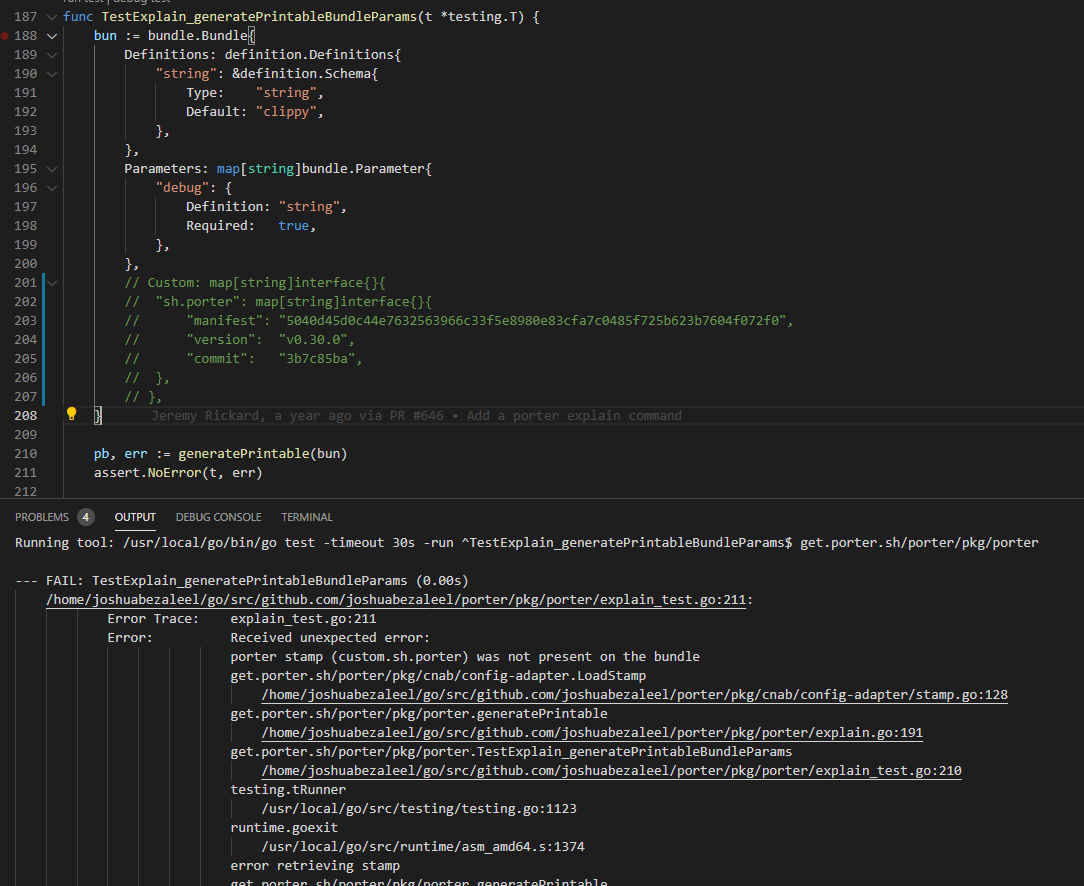
Task: Click the lightbulb quick-fix icon on line 208
Action: [x=71, y=414]
